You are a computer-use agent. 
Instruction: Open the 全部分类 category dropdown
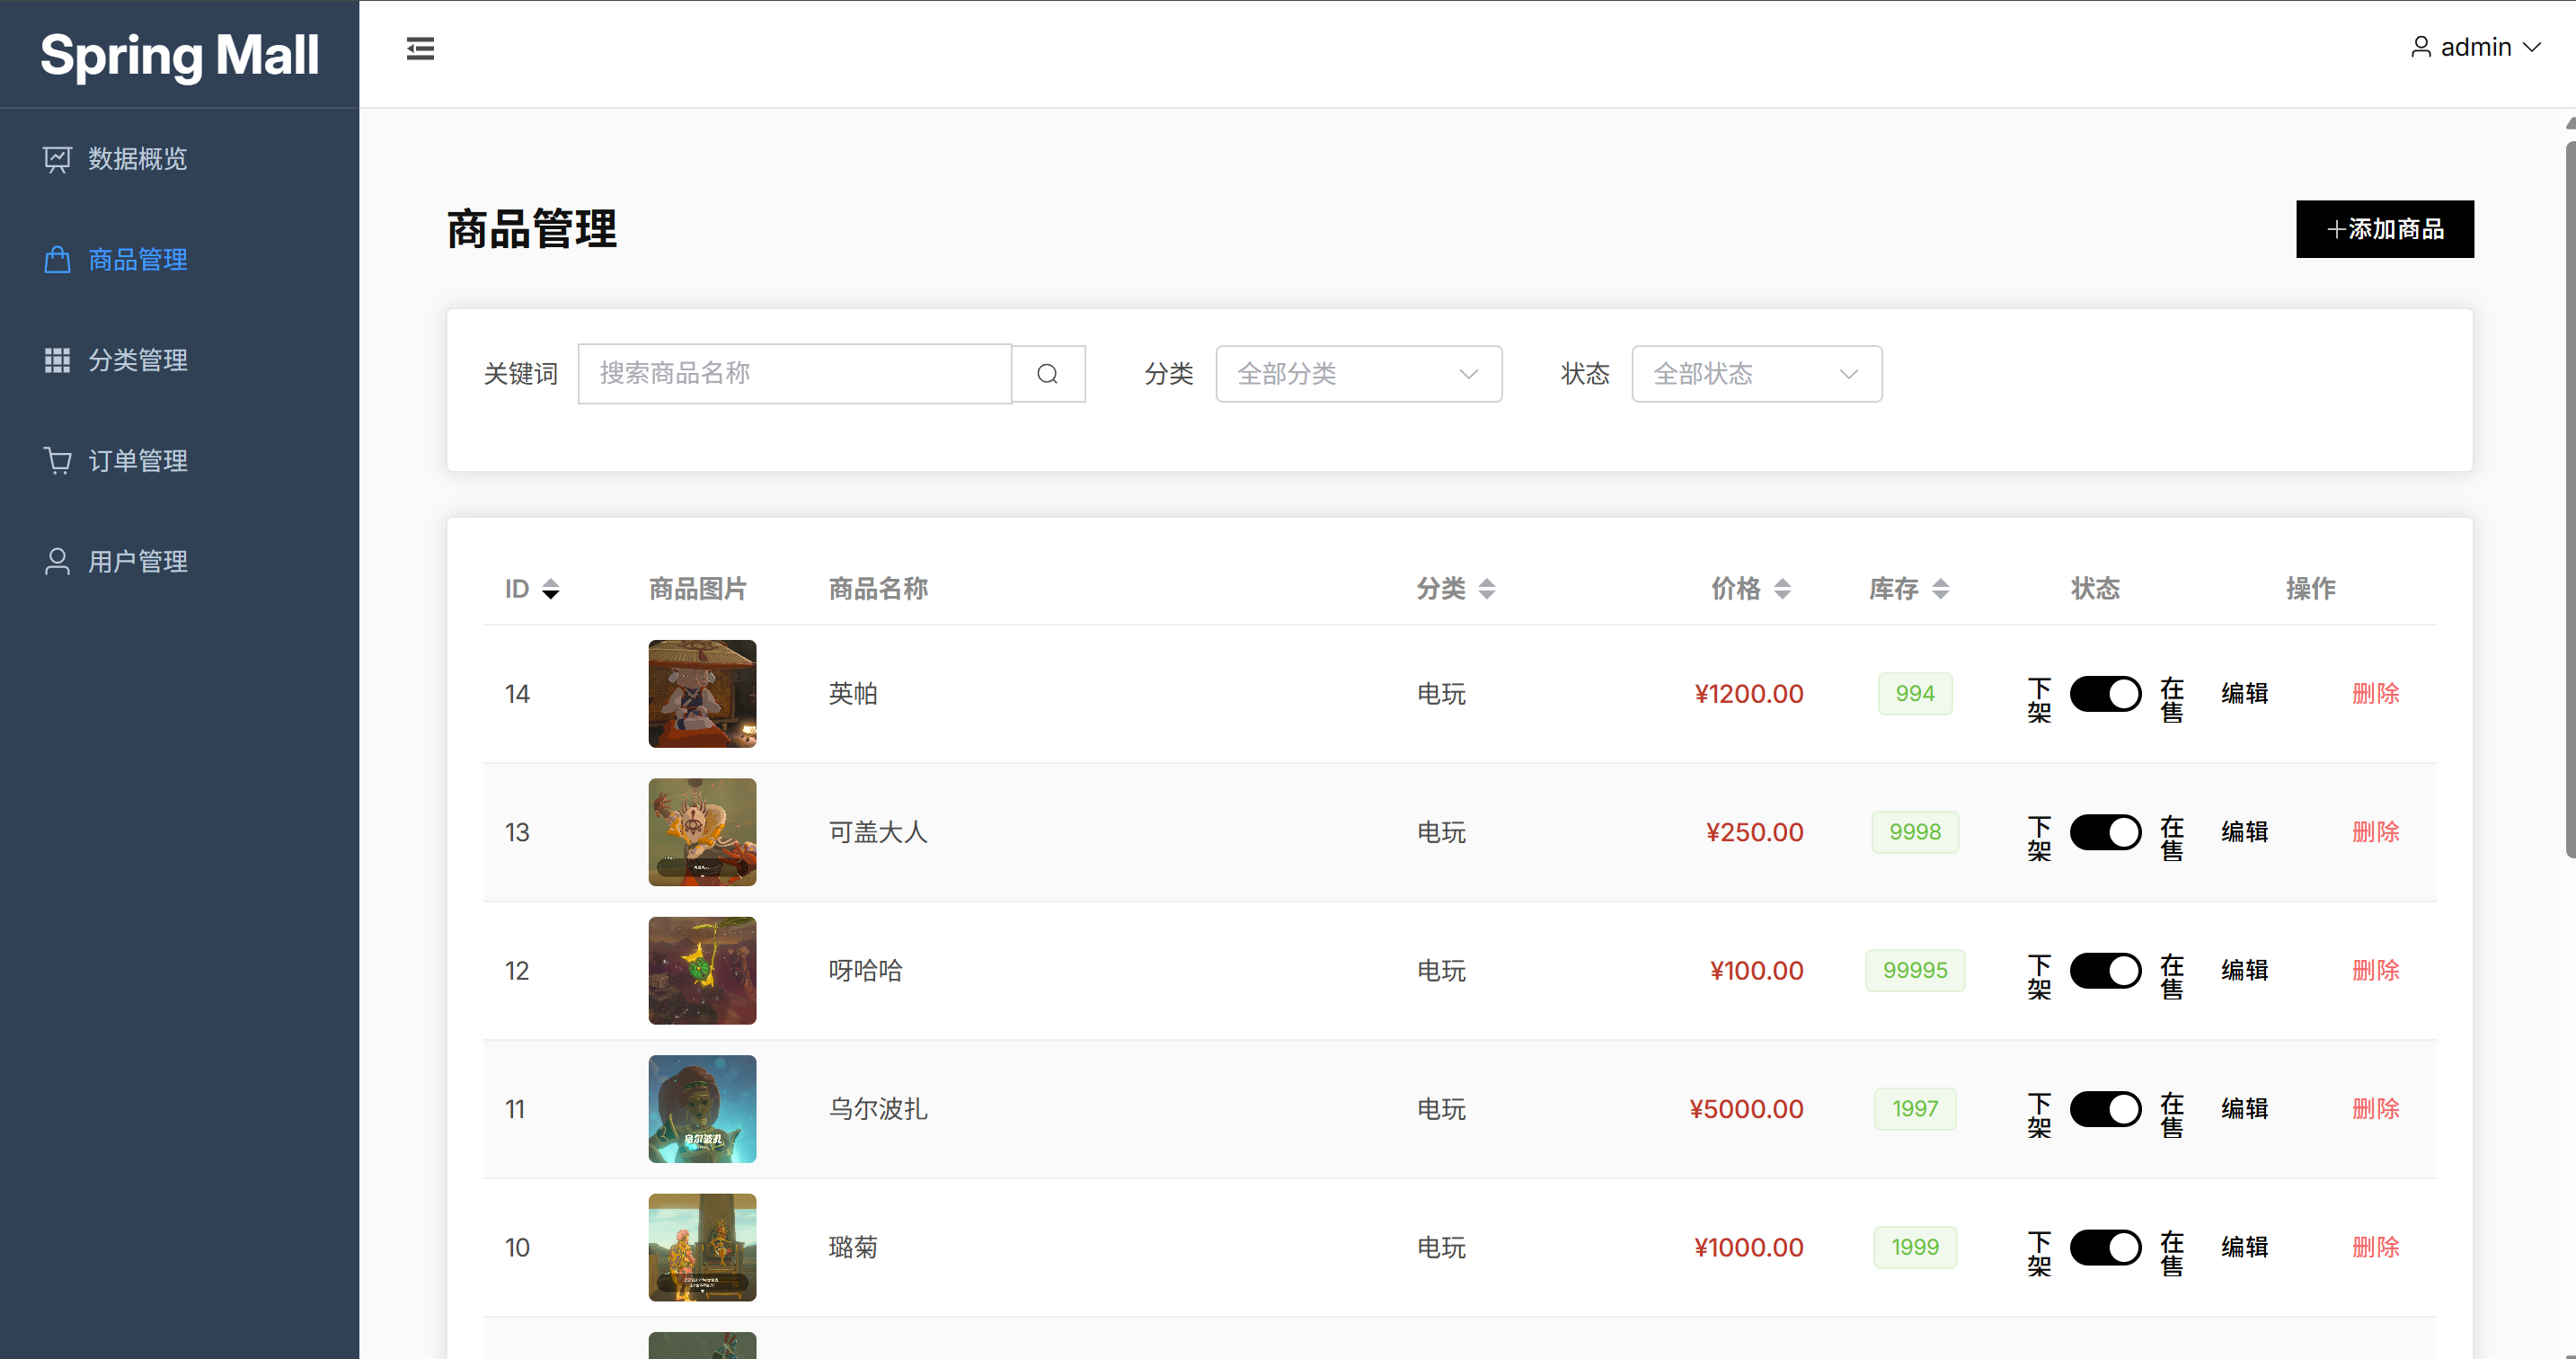click(x=1357, y=374)
